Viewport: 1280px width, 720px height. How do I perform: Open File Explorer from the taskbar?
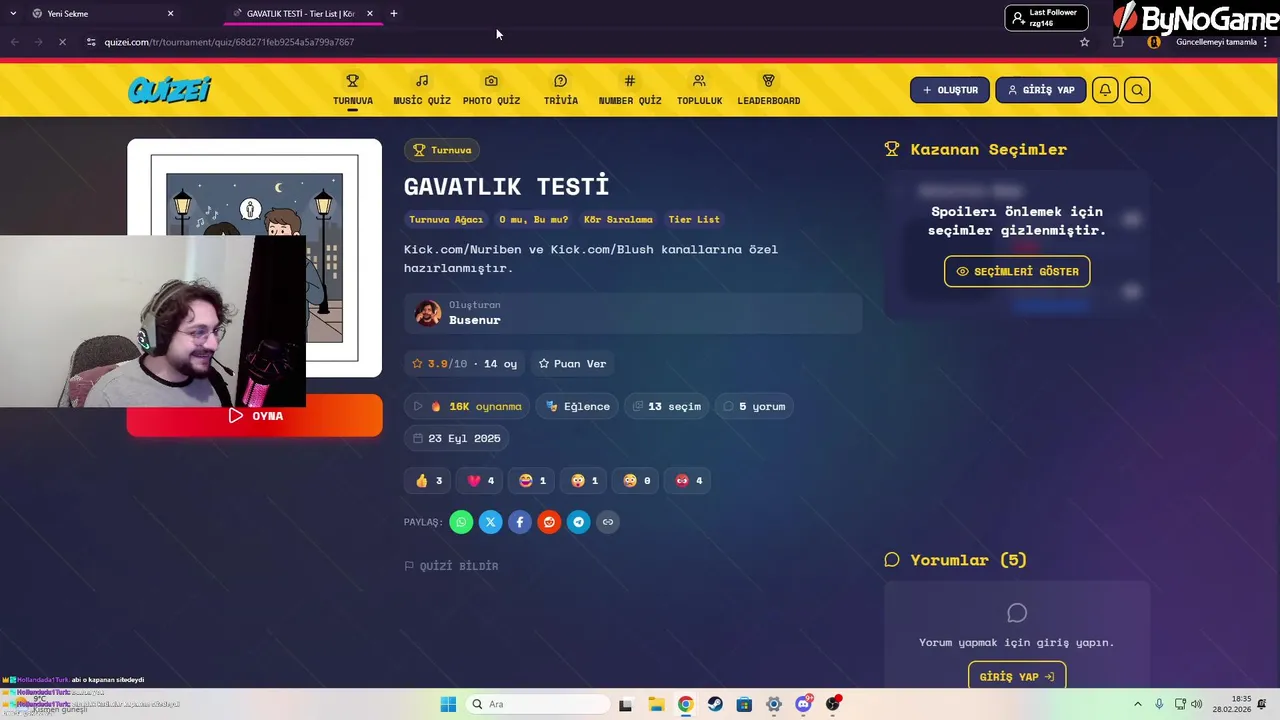(655, 705)
